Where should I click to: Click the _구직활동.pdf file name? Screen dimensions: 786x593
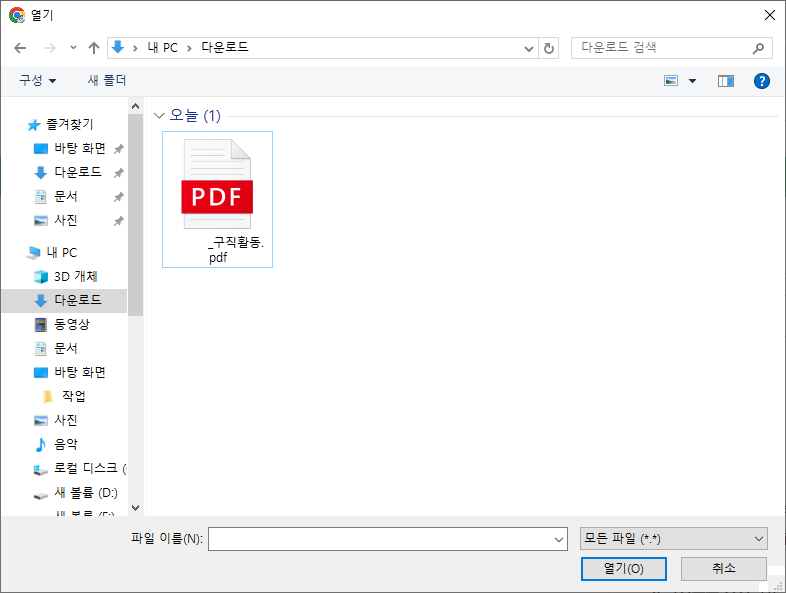236,250
